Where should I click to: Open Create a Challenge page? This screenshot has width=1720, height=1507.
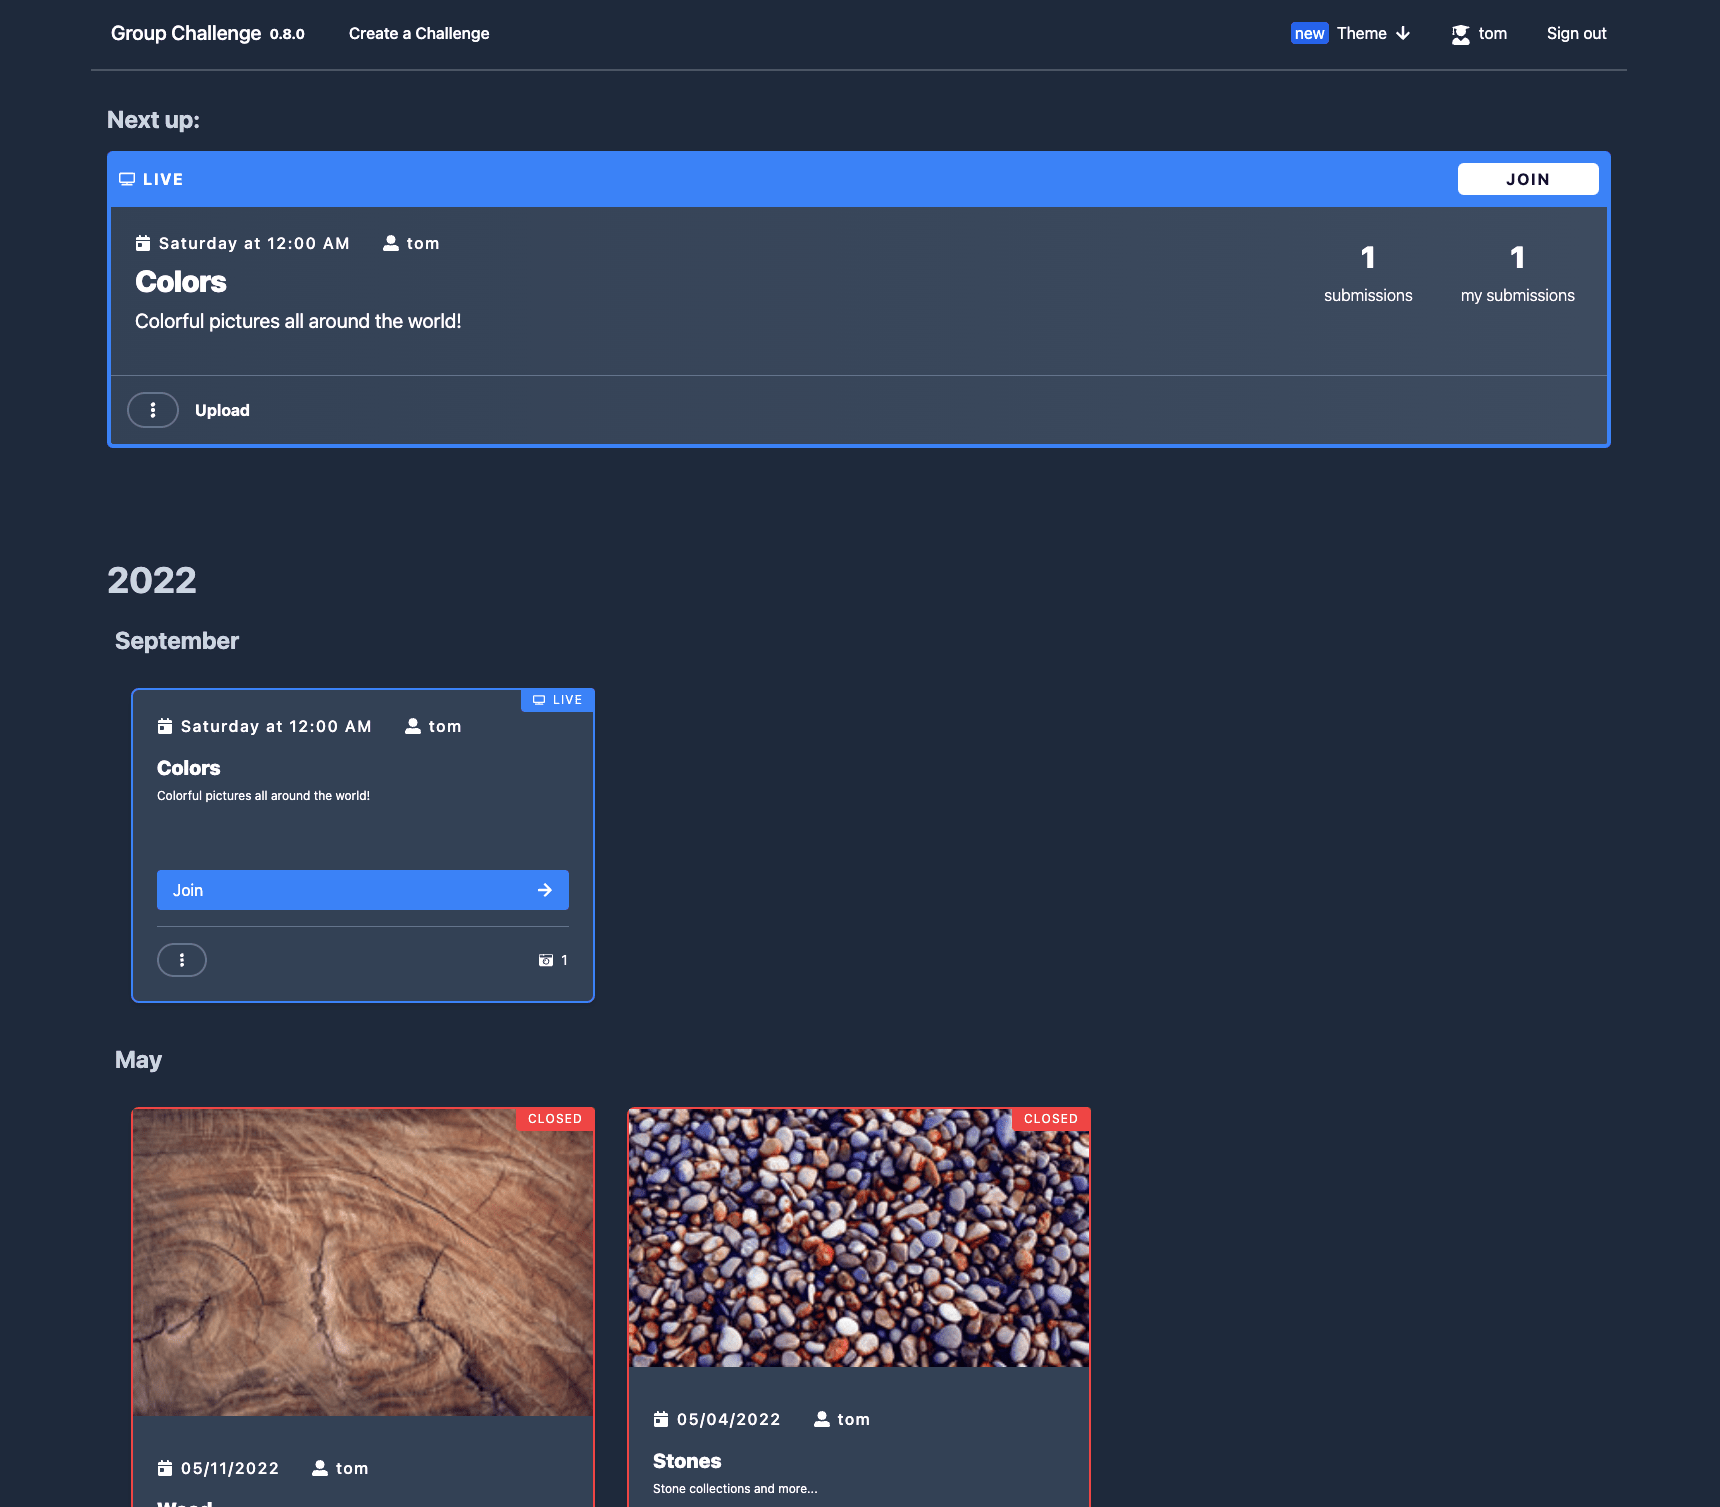(419, 33)
